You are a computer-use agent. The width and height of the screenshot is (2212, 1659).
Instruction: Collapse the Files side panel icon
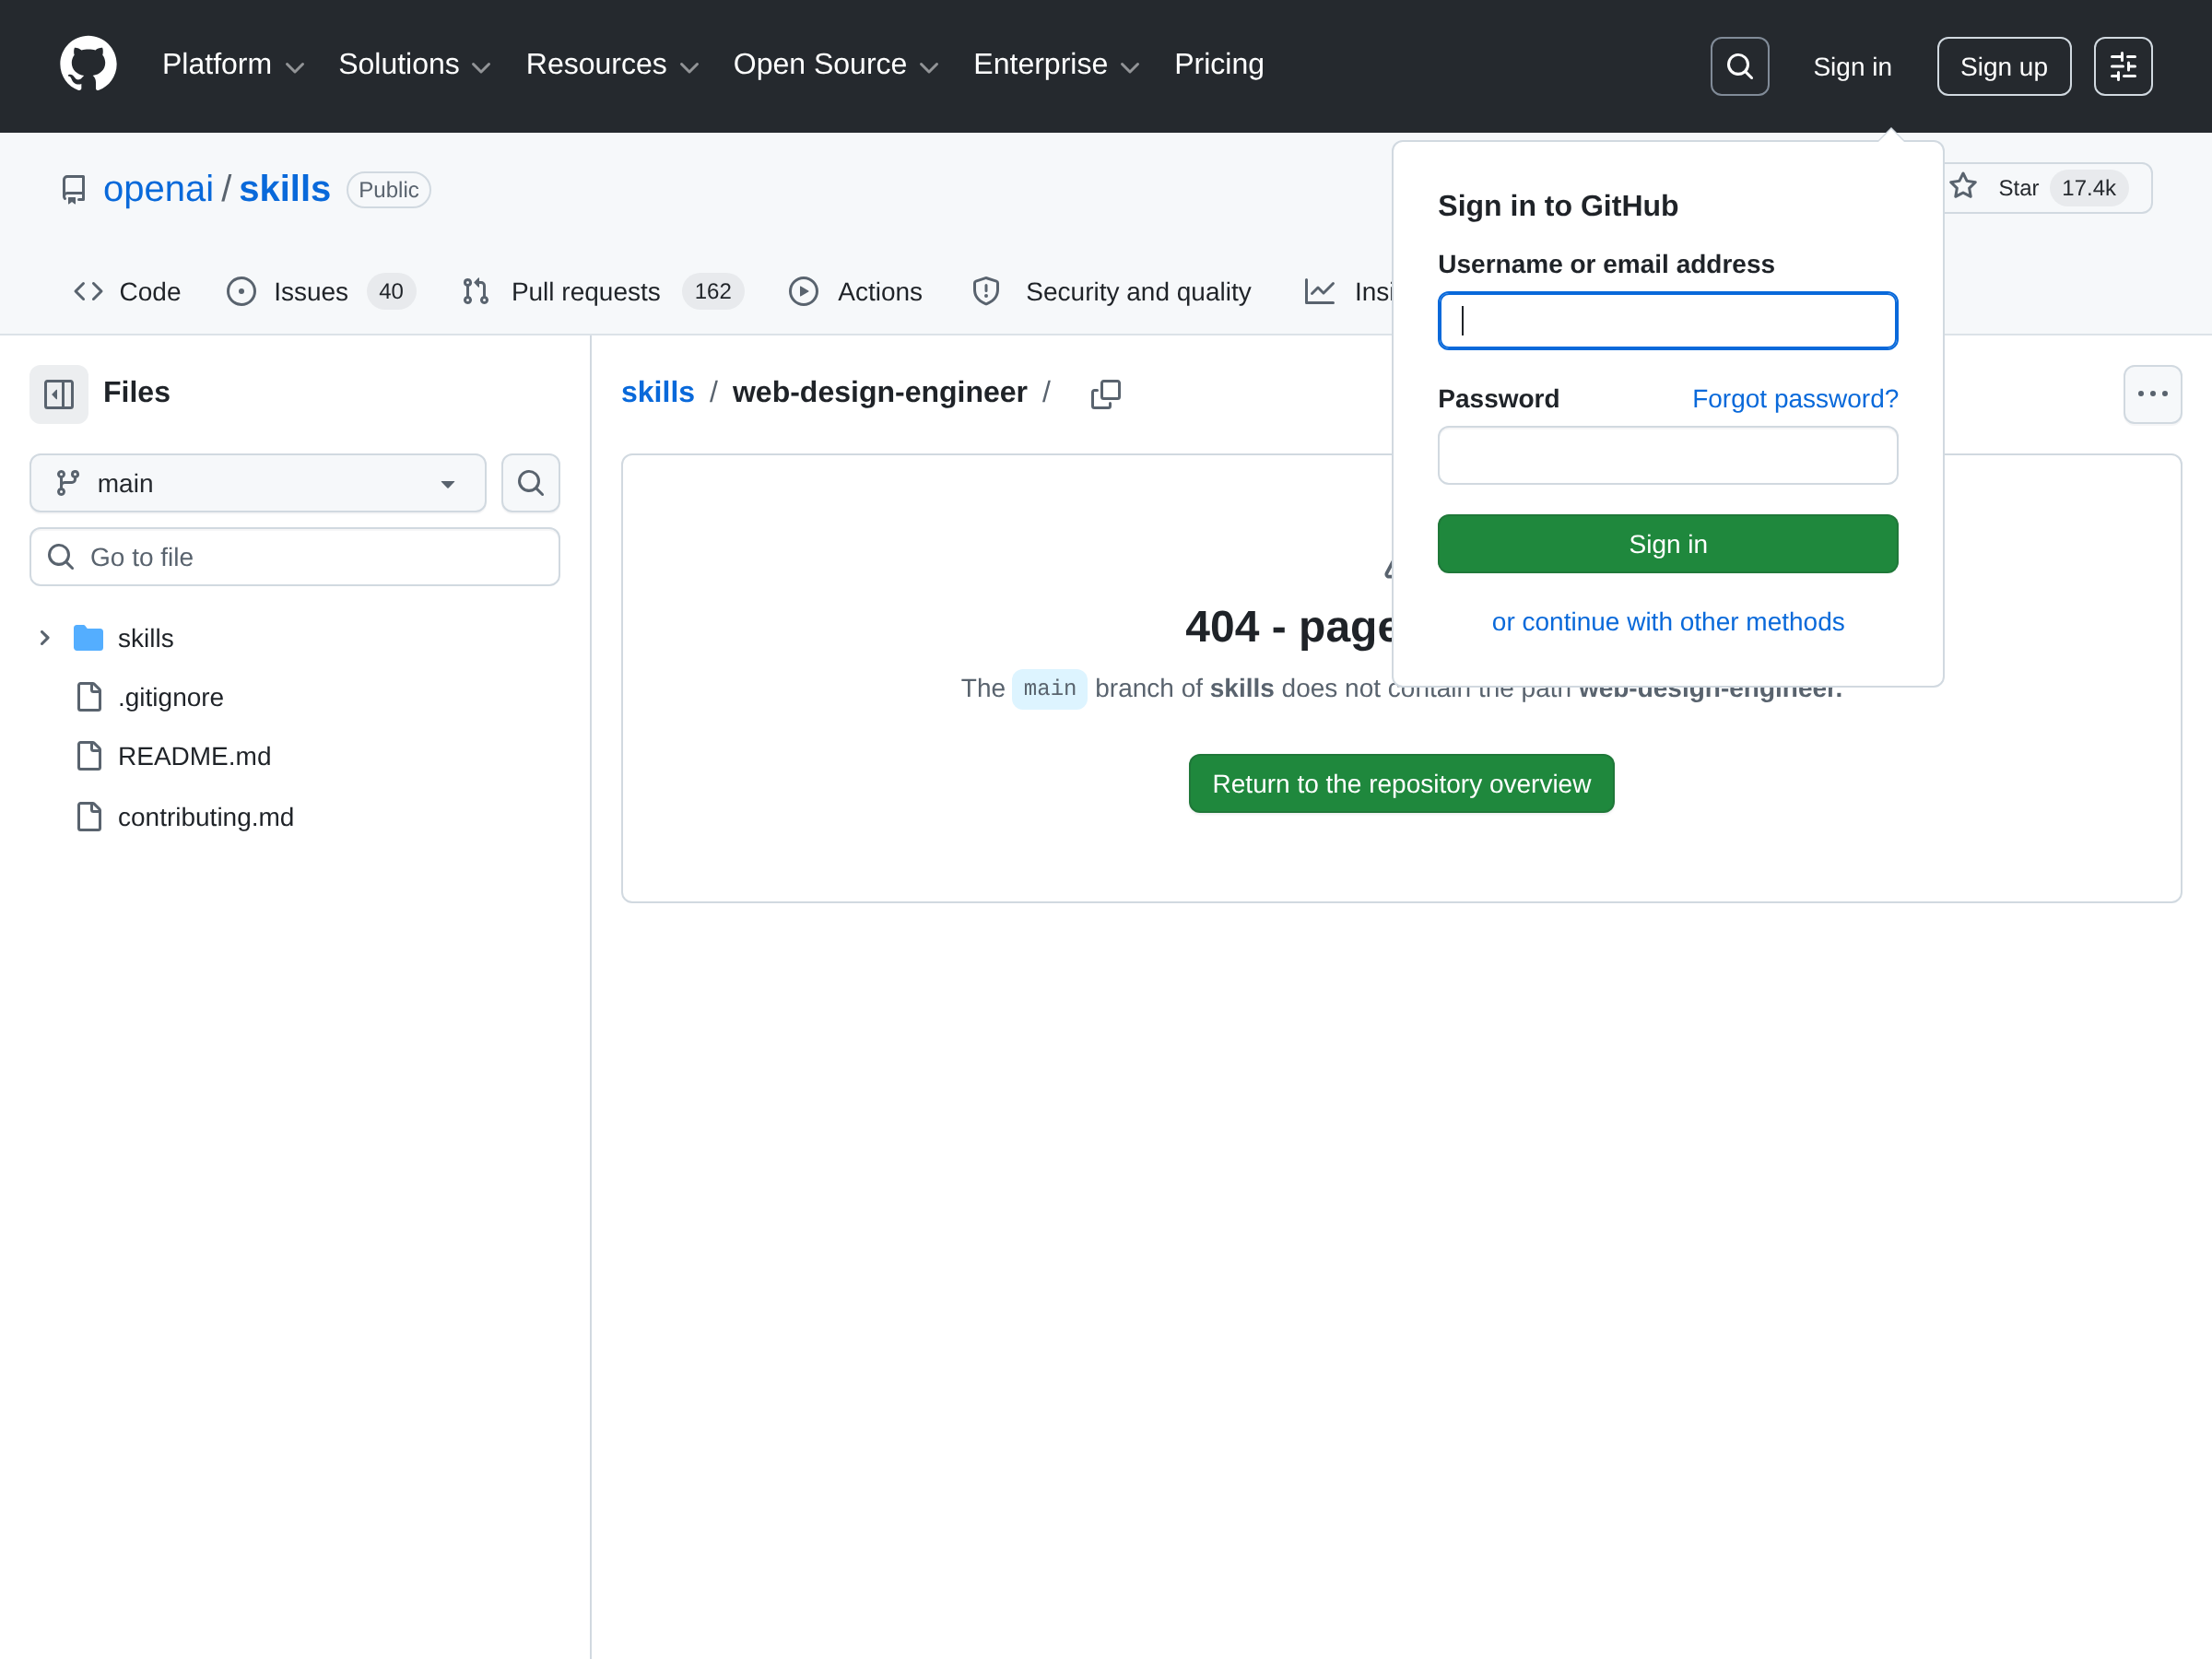point(59,393)
